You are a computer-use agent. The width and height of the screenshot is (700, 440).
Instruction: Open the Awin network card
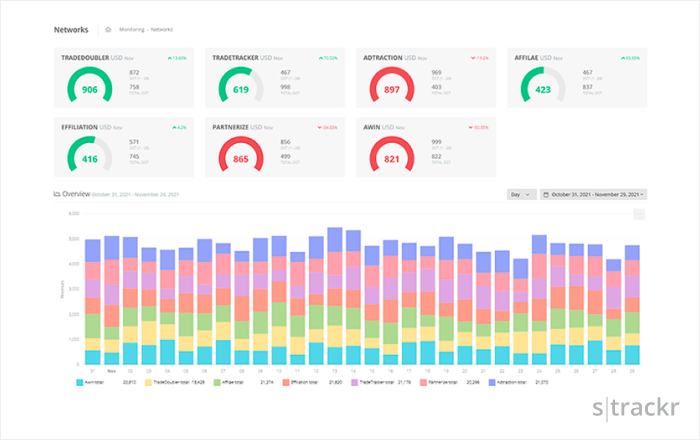point(426,147)
